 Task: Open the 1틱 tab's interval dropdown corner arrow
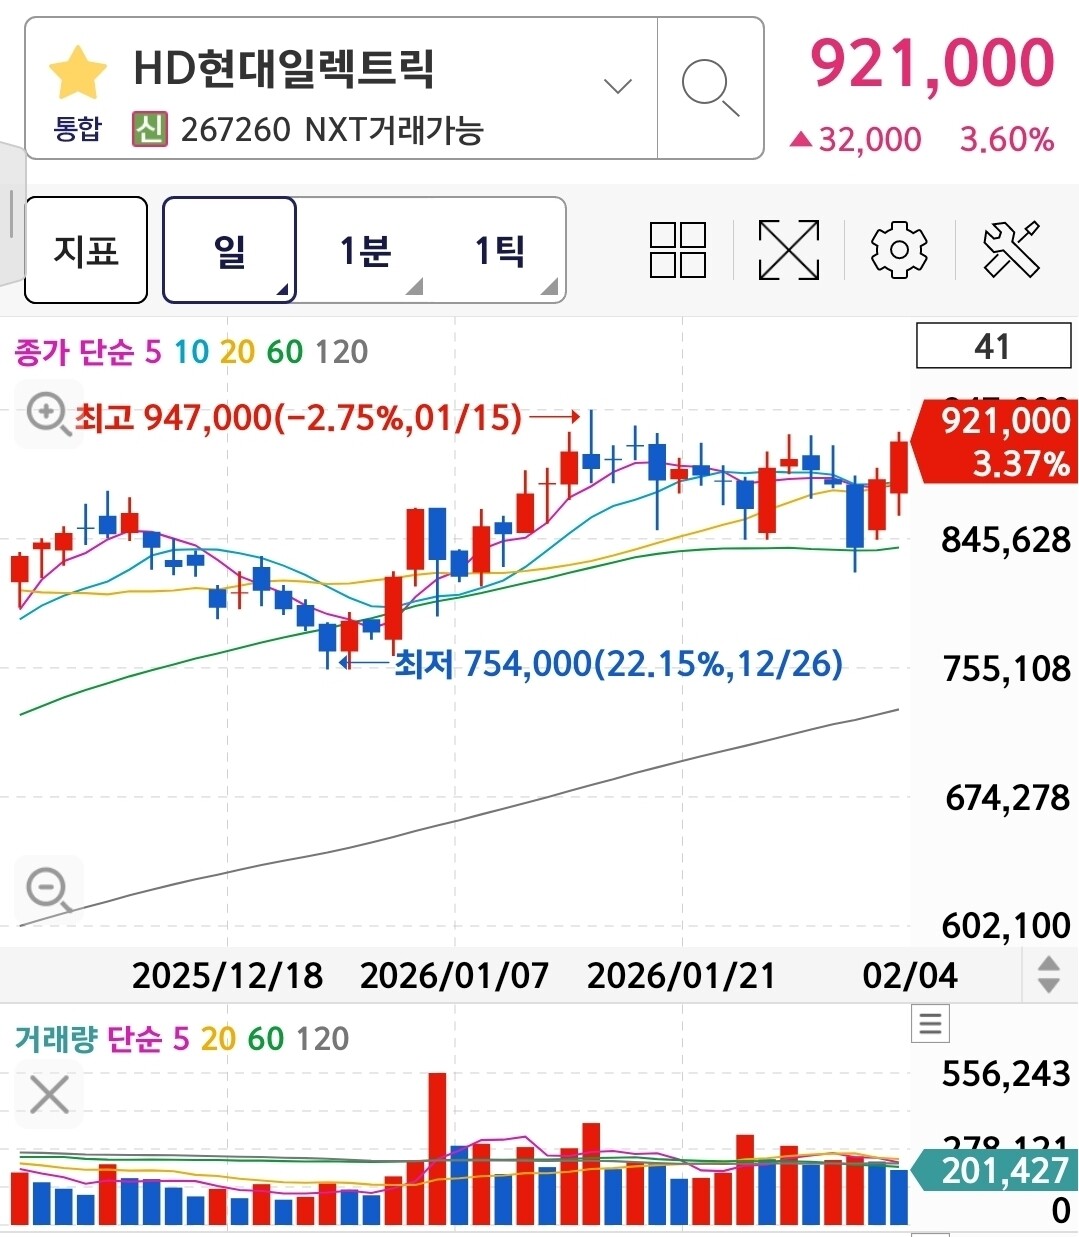[549, 287]
